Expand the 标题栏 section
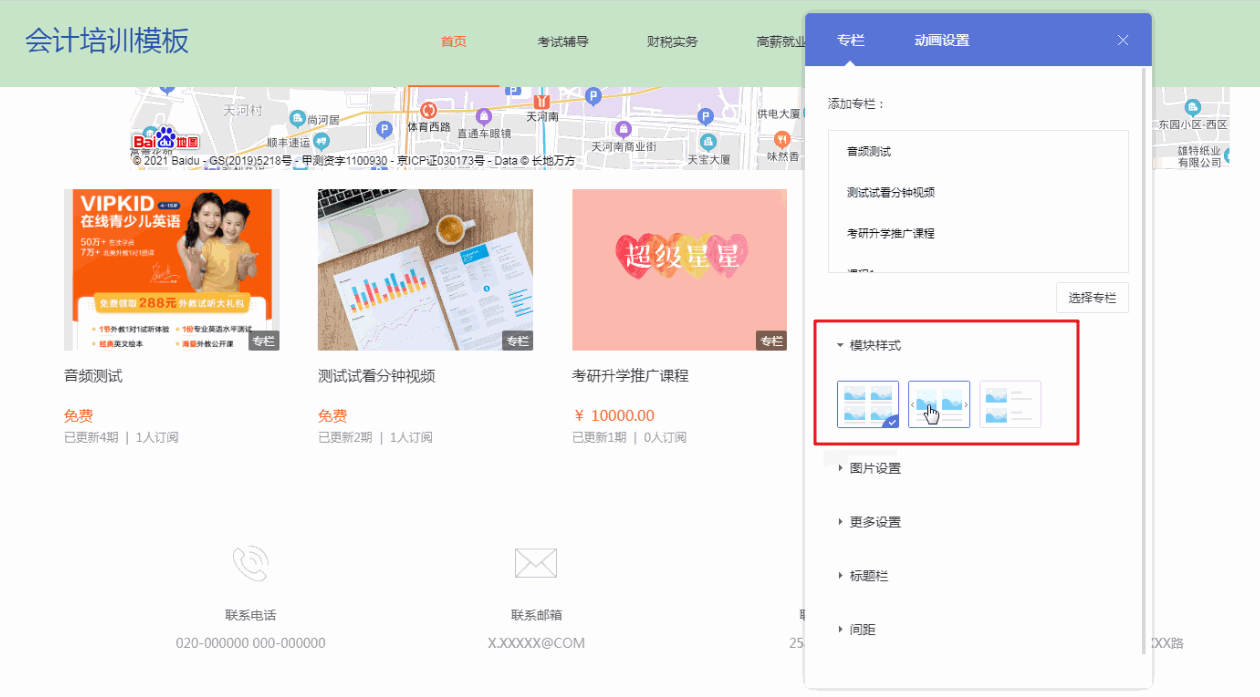The image size is (1260, 697). (862, 576)
